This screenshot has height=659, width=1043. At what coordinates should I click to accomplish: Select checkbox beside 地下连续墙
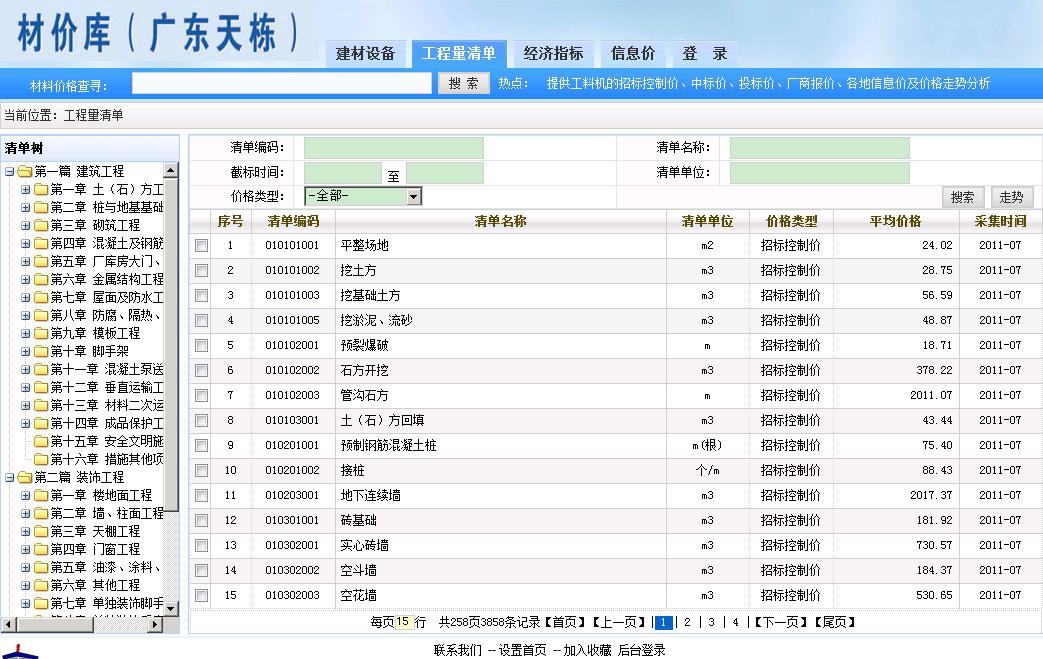tap(202, 495)
